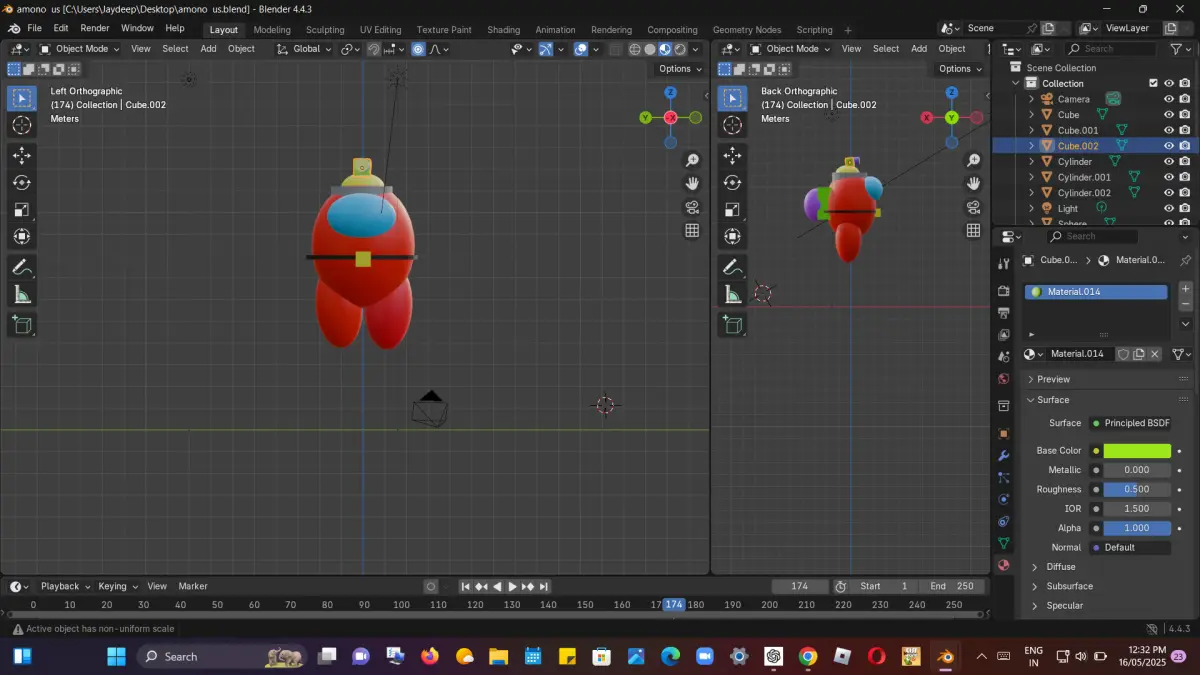Duplicate Material.014 with new material icon

tap(1139, 354)
